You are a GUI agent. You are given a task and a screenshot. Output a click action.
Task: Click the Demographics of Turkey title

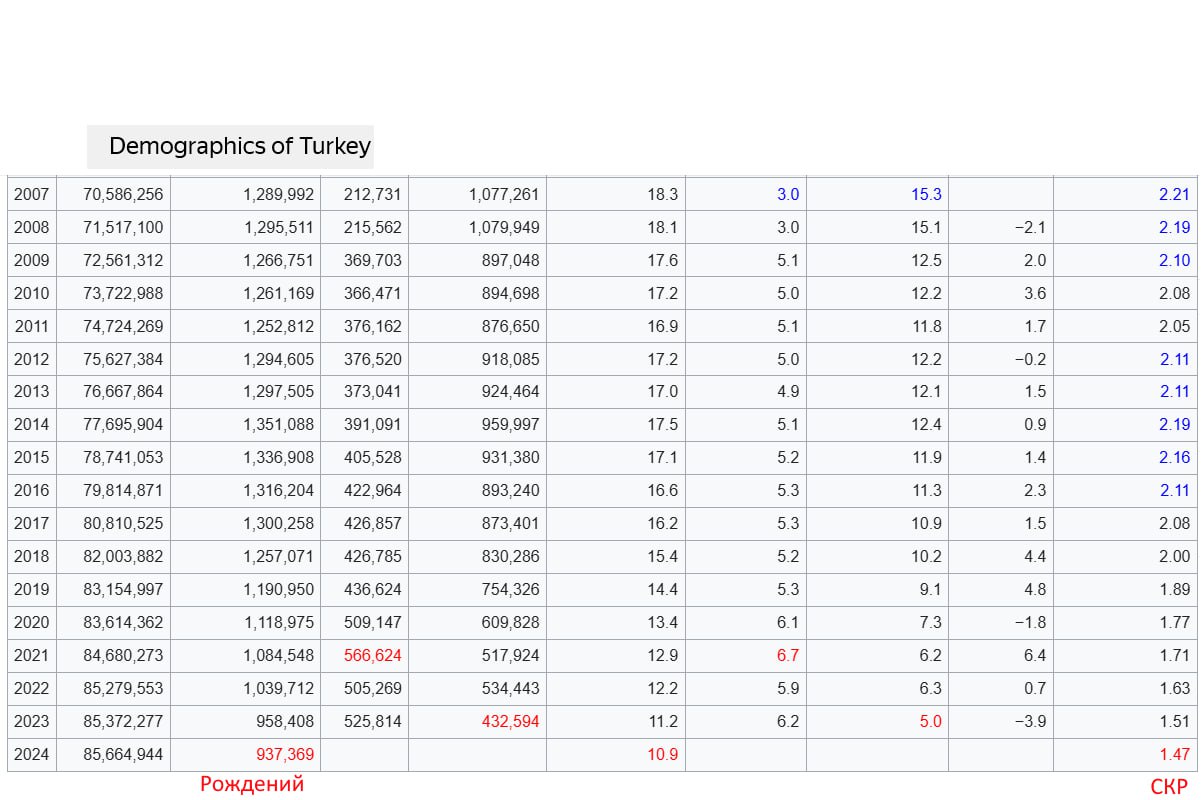pos(239,146)
